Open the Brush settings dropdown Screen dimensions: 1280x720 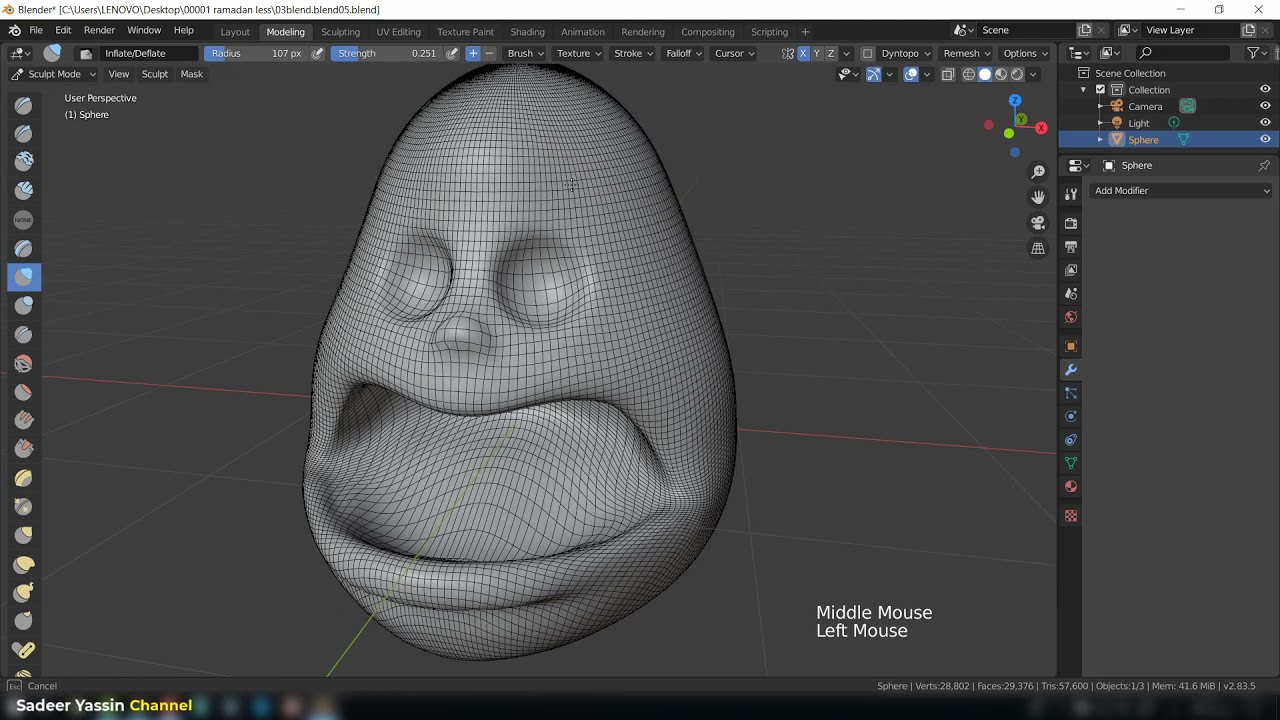(525, 54)
